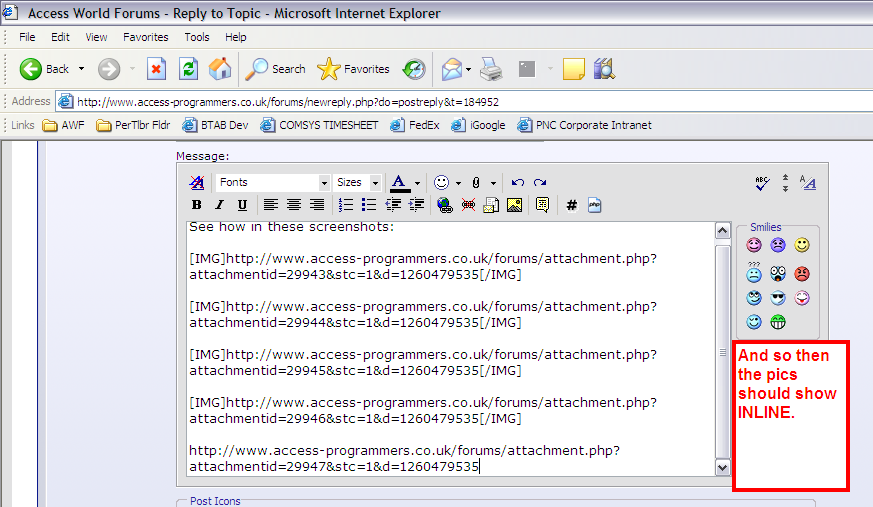The image size is (873, 507).
Task: Open the iGoogle link
Action: point(478,125)
